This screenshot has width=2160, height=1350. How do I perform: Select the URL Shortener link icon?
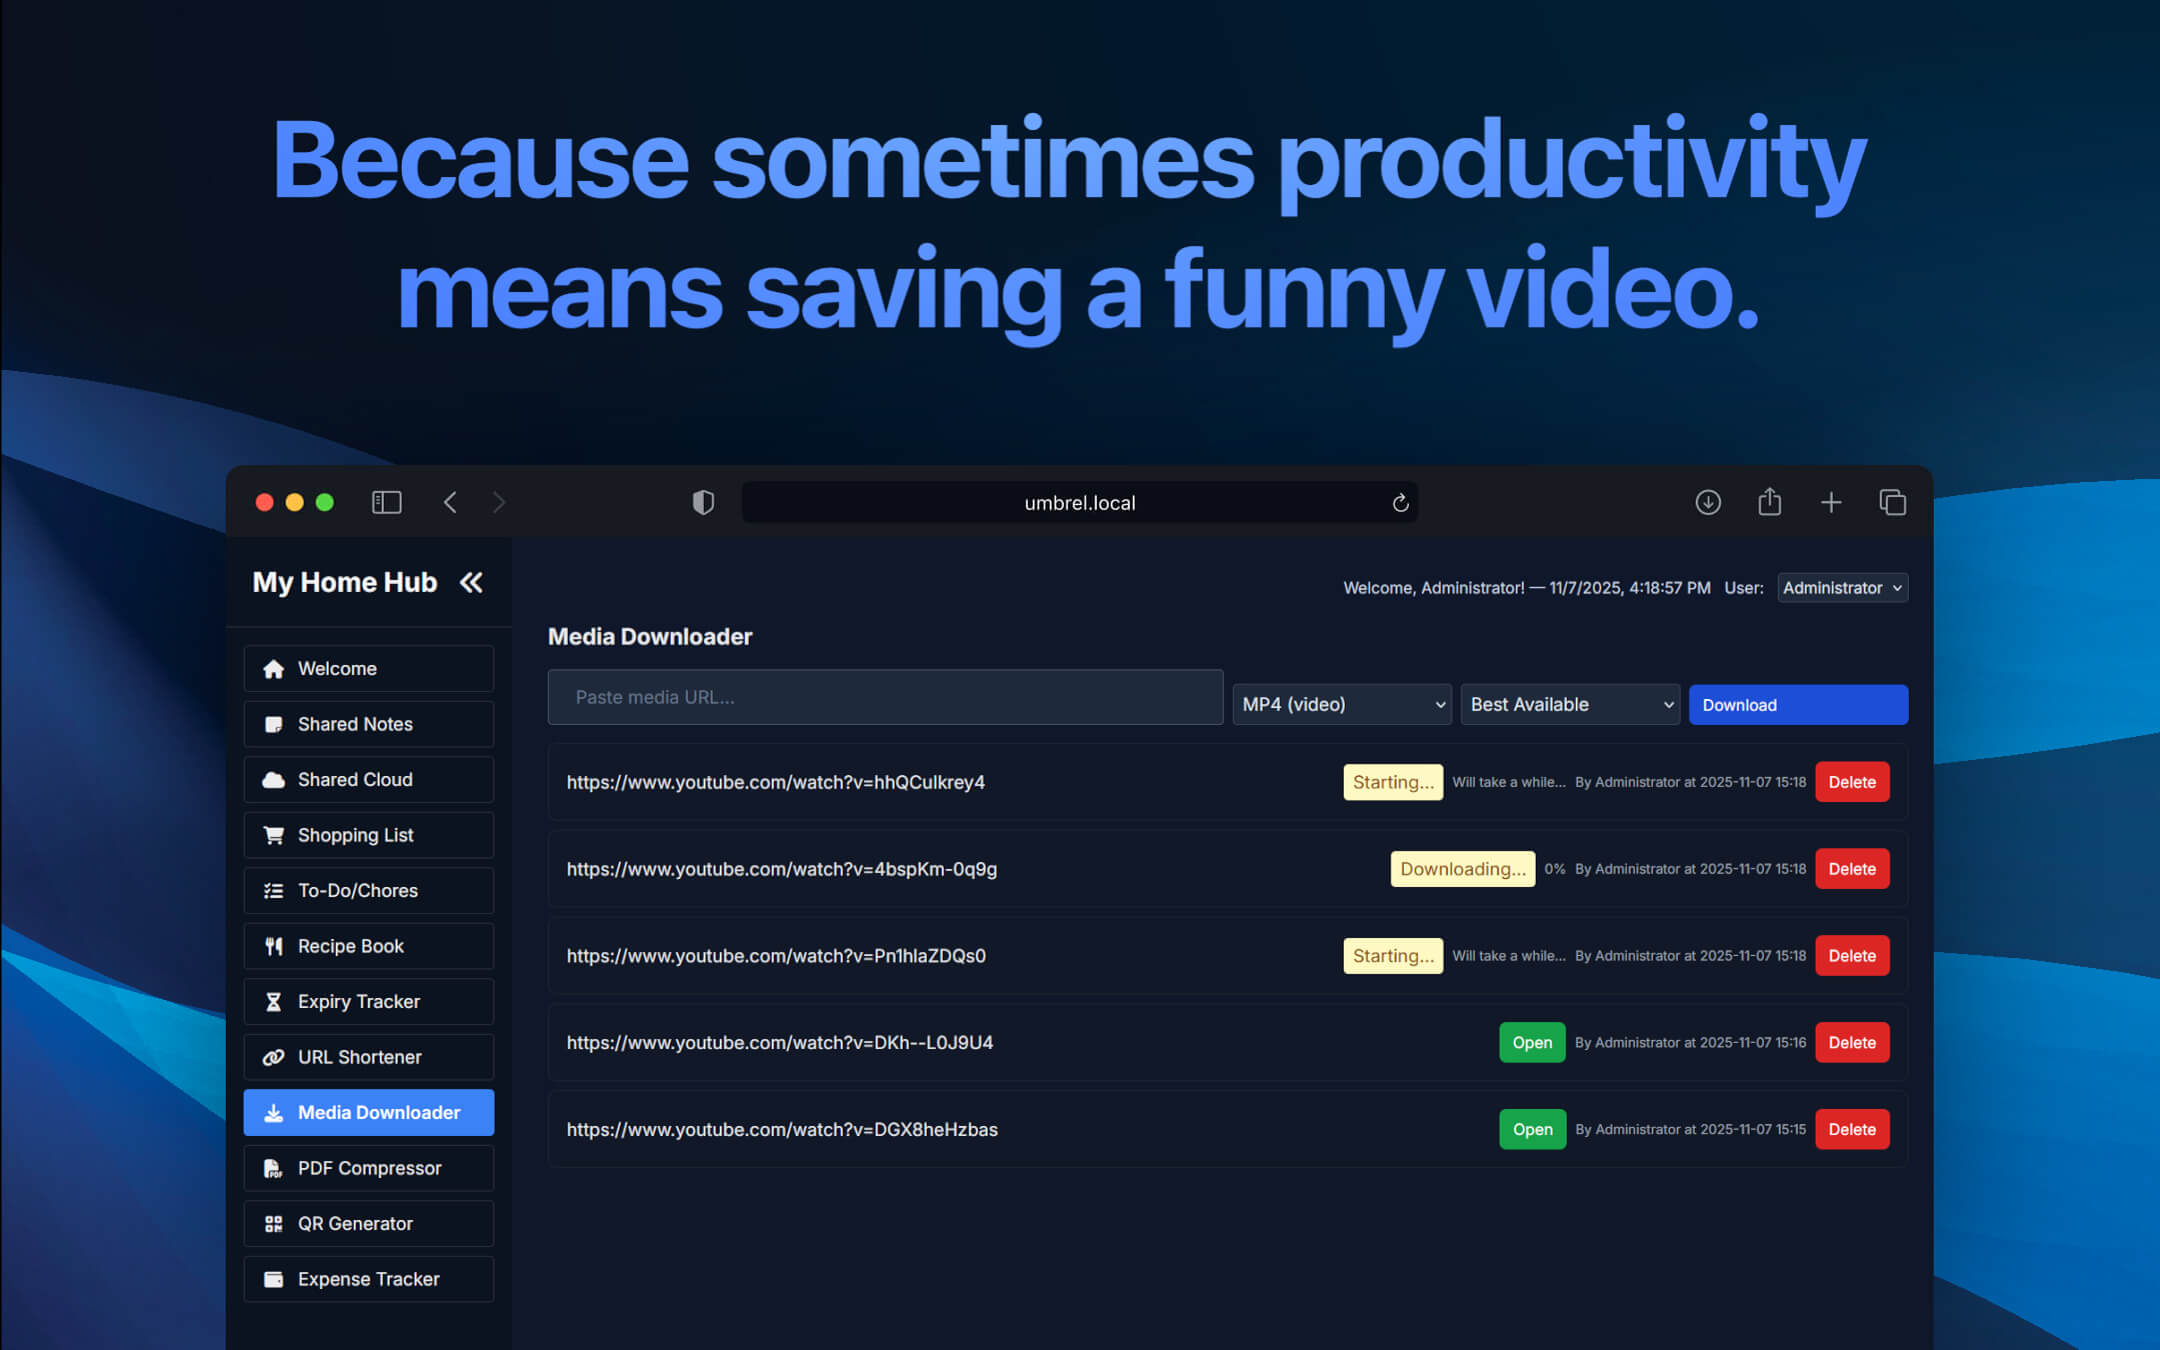click(x=276, y=1056)
